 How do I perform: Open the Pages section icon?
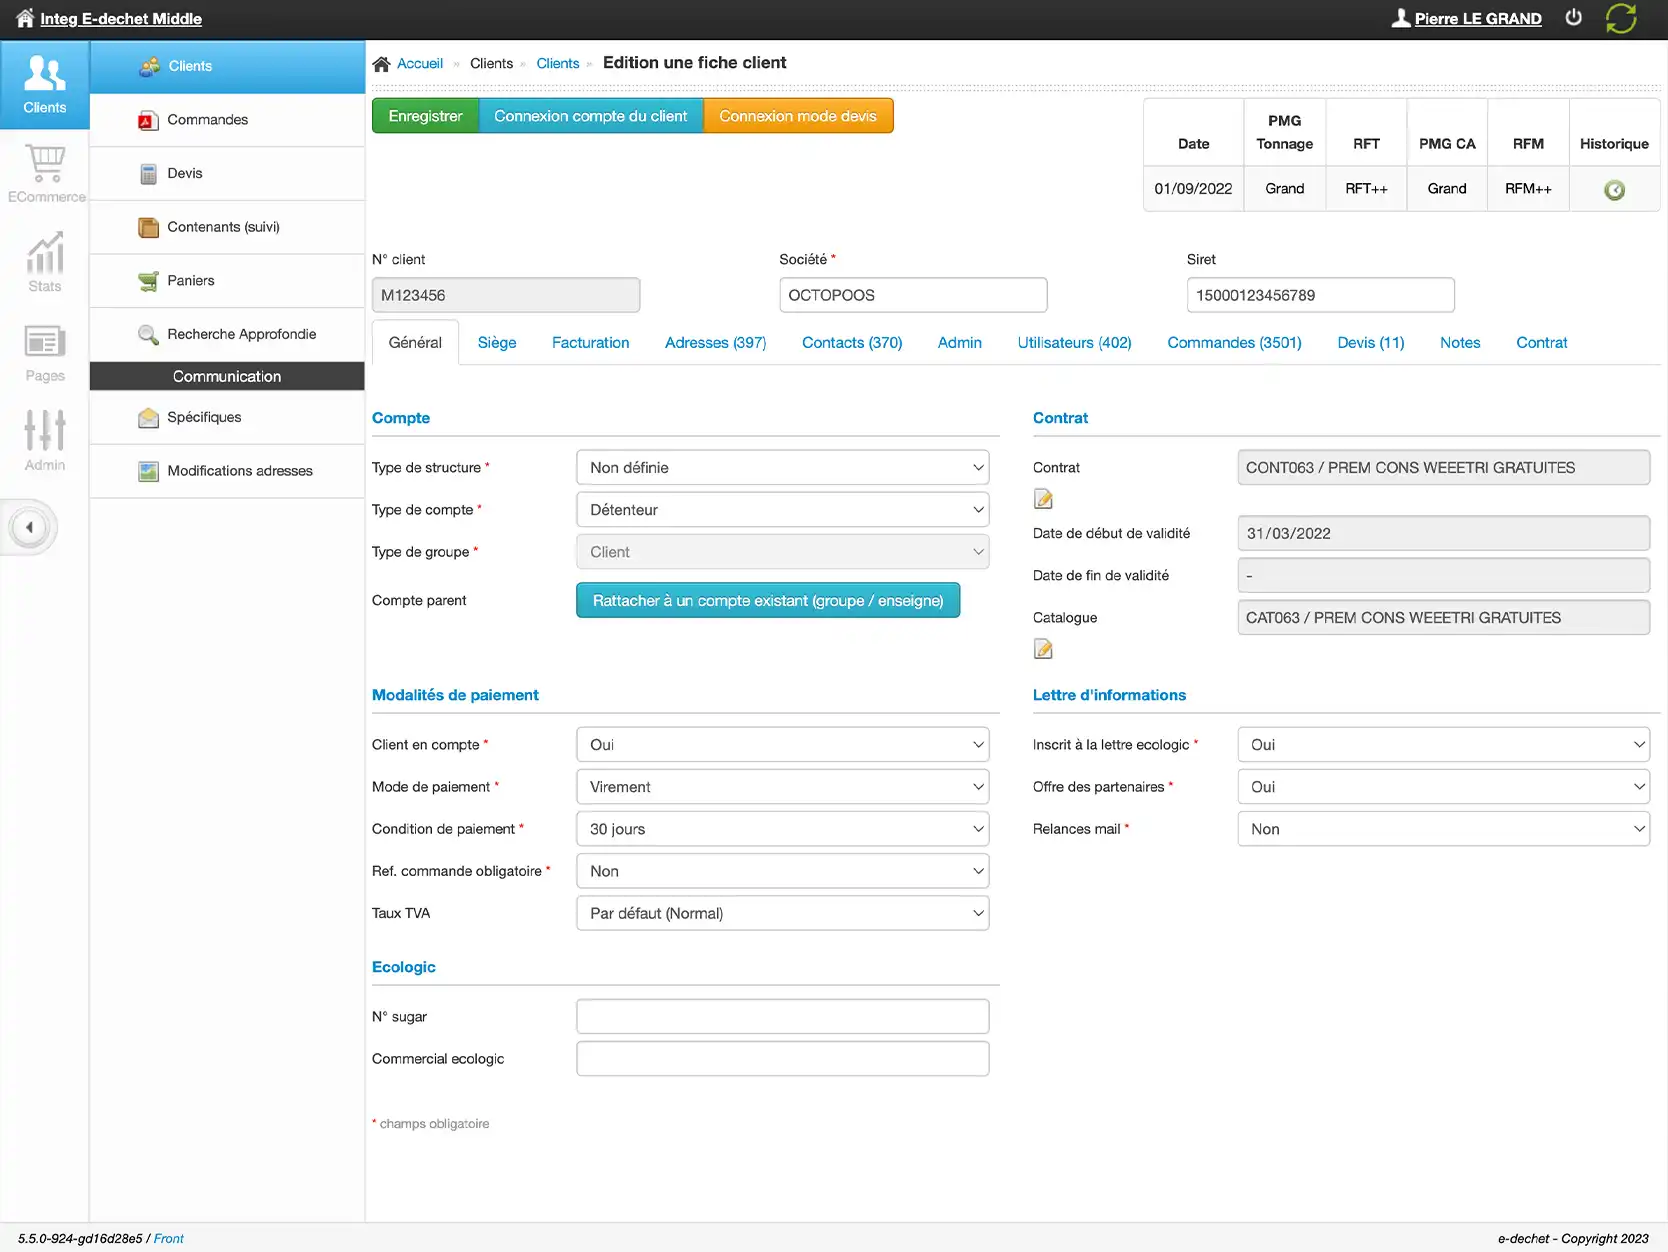pos(45,352)
